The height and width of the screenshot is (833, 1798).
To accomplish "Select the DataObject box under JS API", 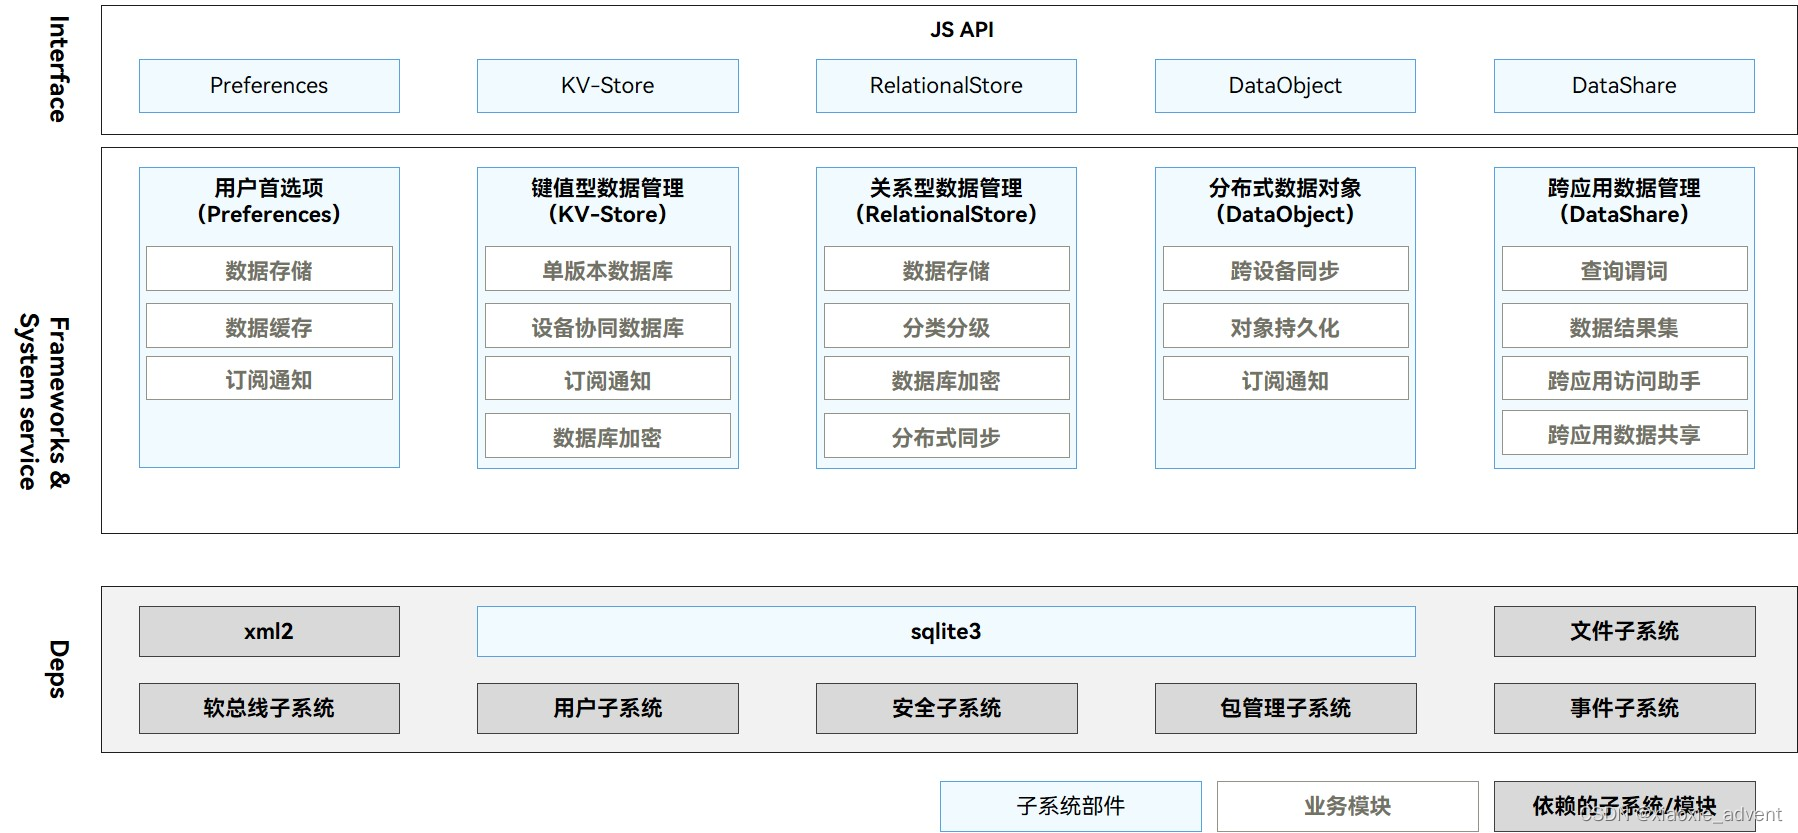I will coord(1285,86).
